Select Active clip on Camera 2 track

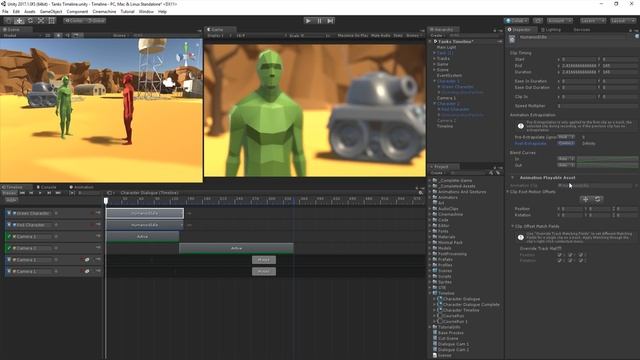(x=236, y=248)
